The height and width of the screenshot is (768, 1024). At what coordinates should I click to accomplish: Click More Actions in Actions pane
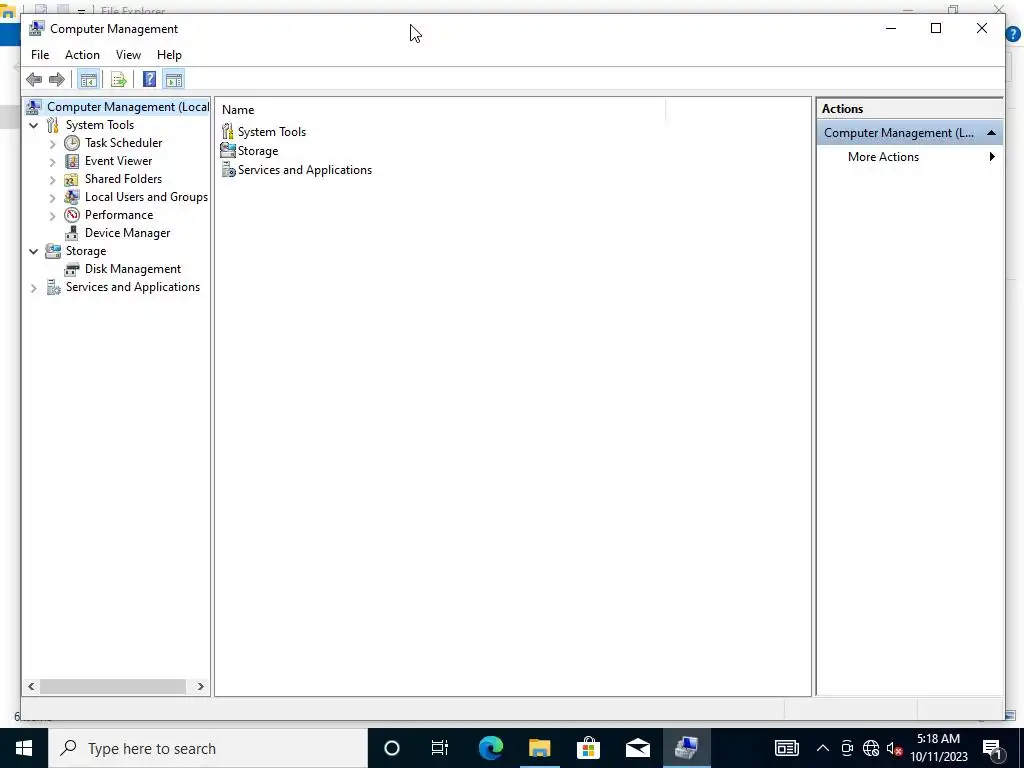pyautogui.click(x=883, y=157)
